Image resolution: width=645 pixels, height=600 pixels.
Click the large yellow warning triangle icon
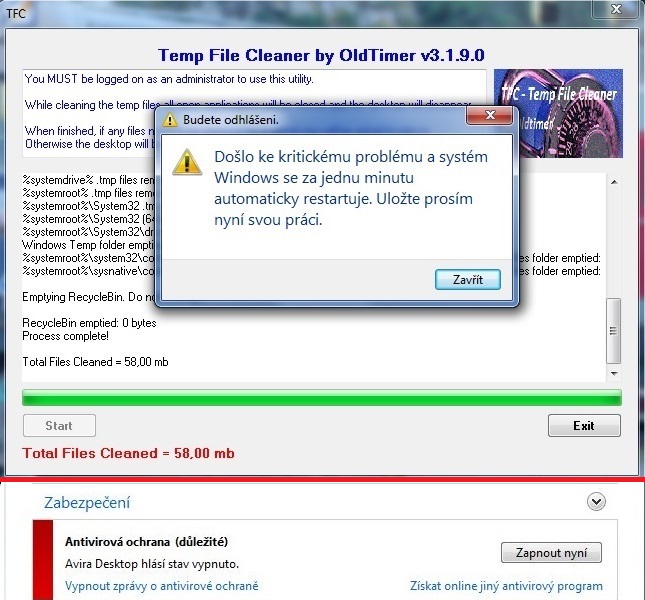point(187,162)
